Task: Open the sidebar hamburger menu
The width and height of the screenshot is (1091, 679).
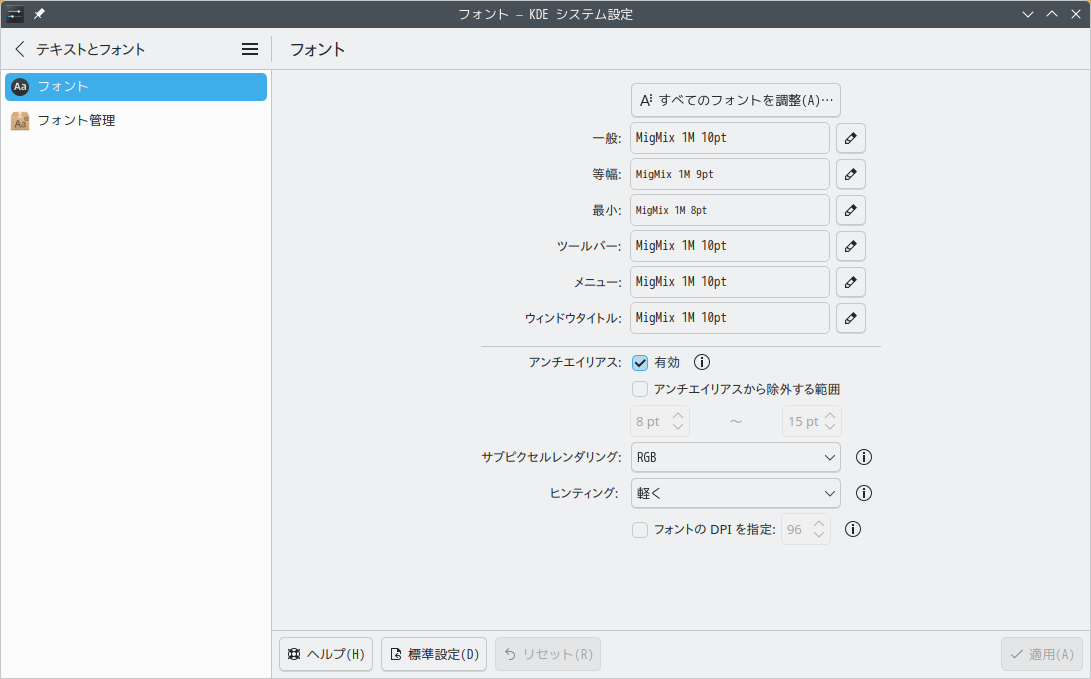Action: (249, 48)
